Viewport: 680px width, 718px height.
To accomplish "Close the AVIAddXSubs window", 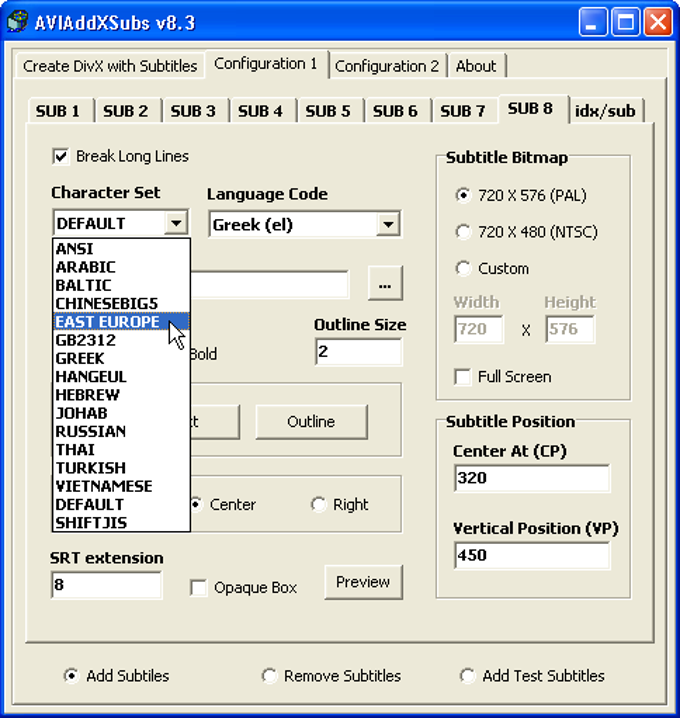I will pos(658,22).
